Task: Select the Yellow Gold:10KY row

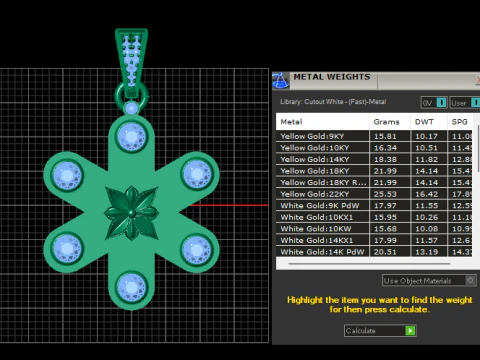Action: click(374, 148)
